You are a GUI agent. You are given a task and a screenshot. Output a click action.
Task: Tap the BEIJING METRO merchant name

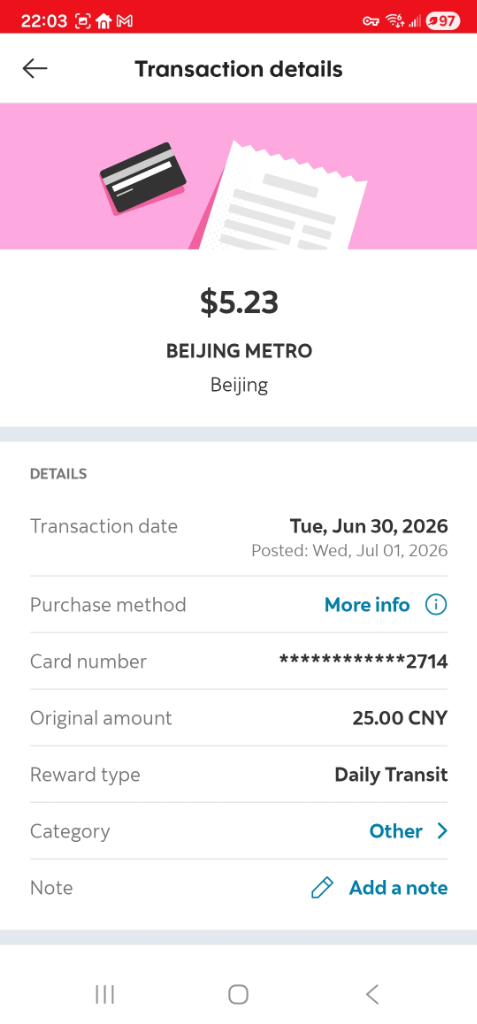point(239,351)
